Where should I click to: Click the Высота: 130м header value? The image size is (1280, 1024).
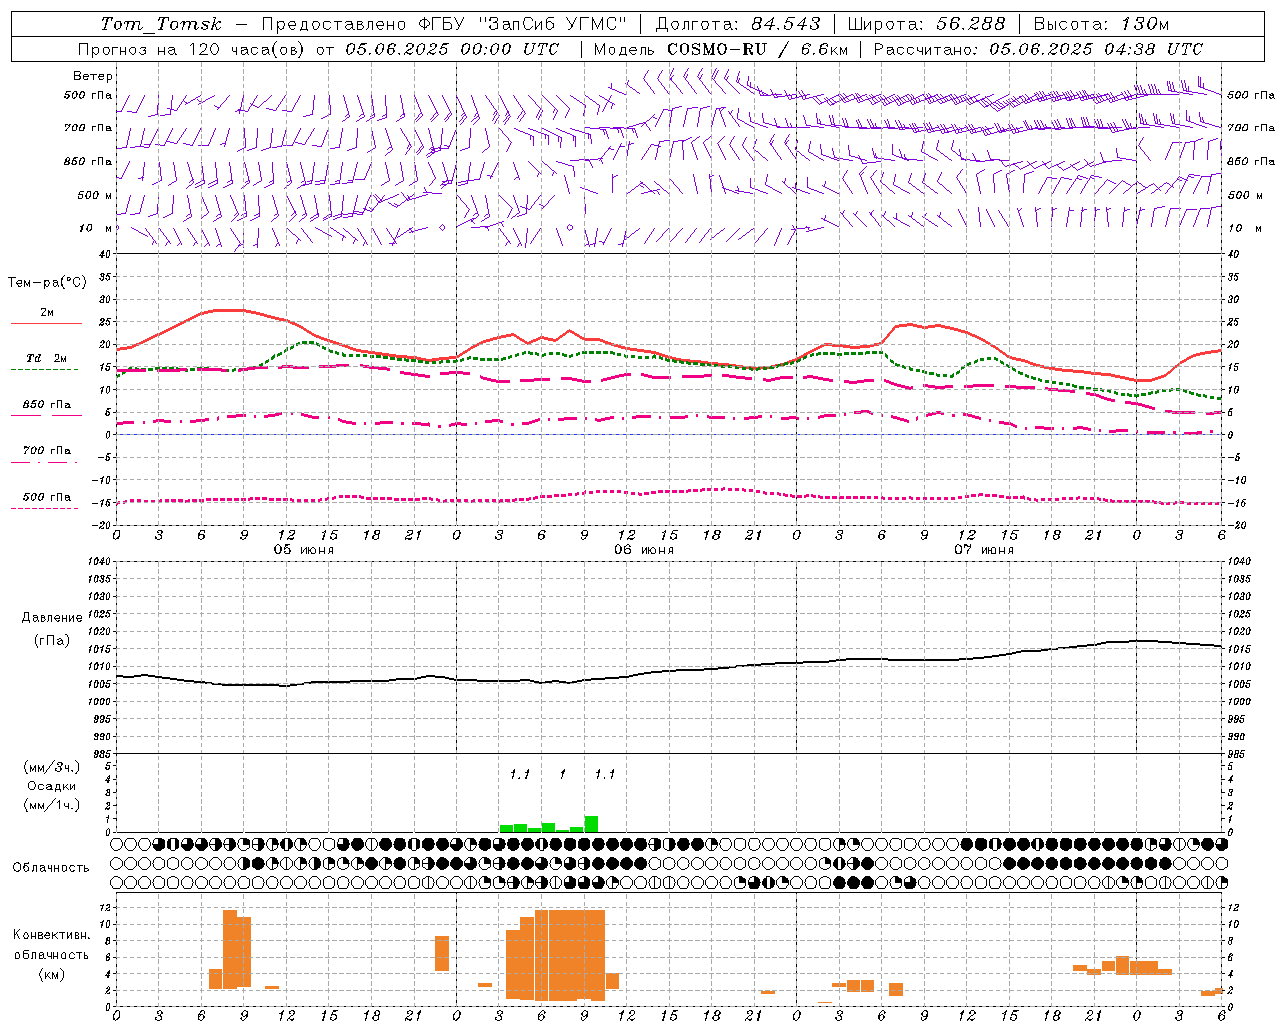tap(1101, 24)
